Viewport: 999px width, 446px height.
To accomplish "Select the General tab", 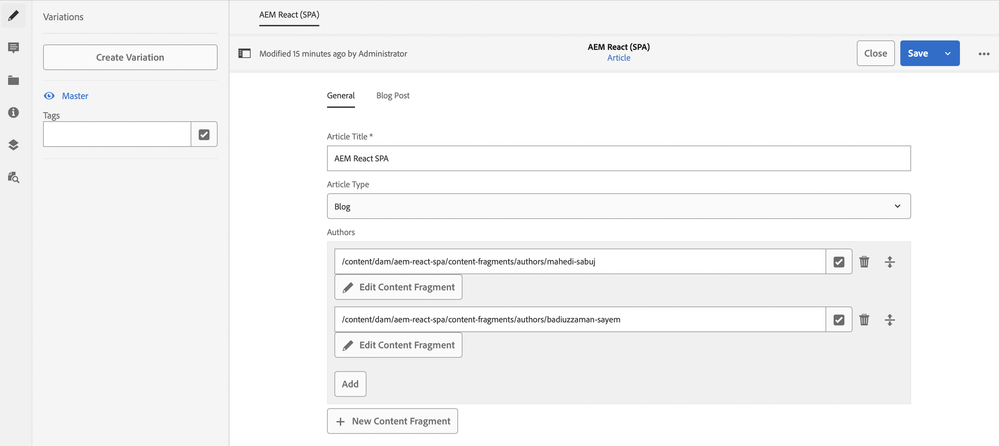I will point(340,96).
